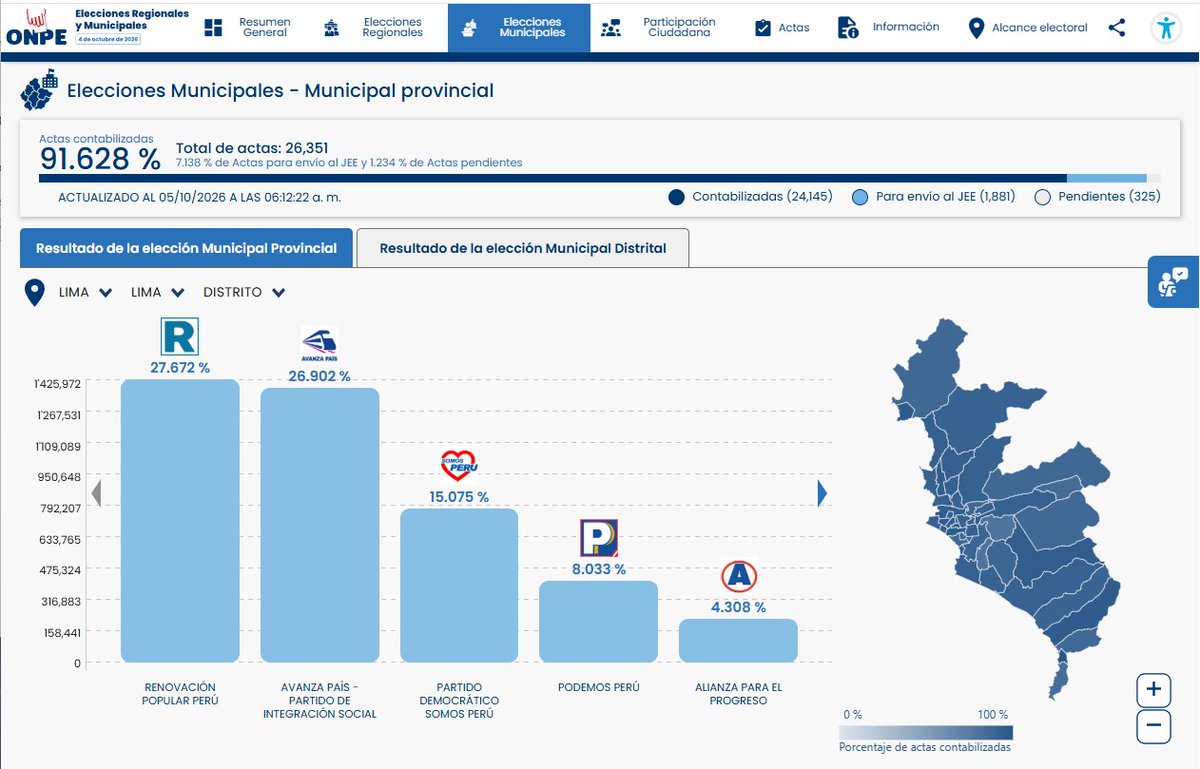Click the 15.075 % value
The width and height of the screenshot is (1200, 769).
point(460,497)
